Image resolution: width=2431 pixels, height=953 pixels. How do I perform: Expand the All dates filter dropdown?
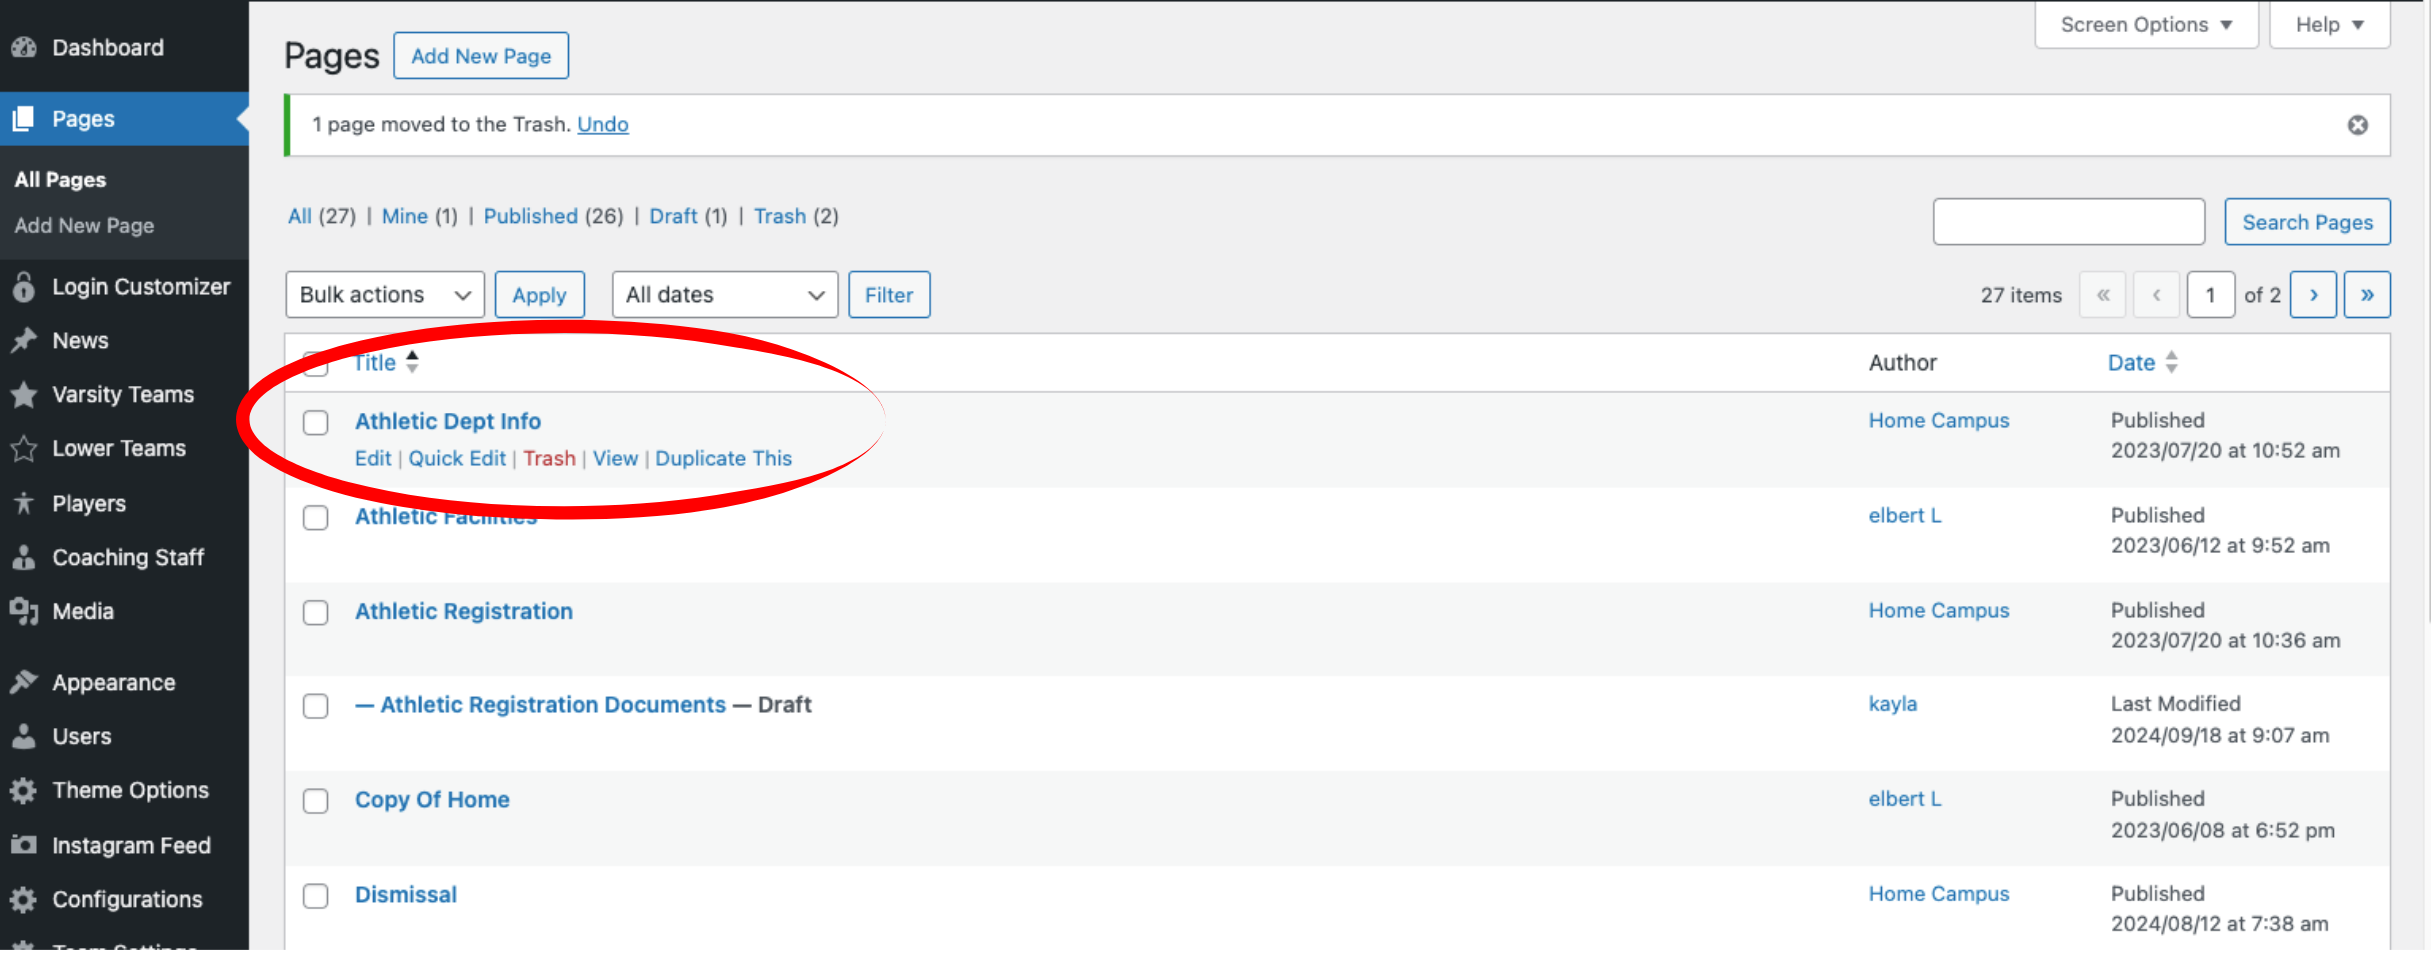coord(724,295)
